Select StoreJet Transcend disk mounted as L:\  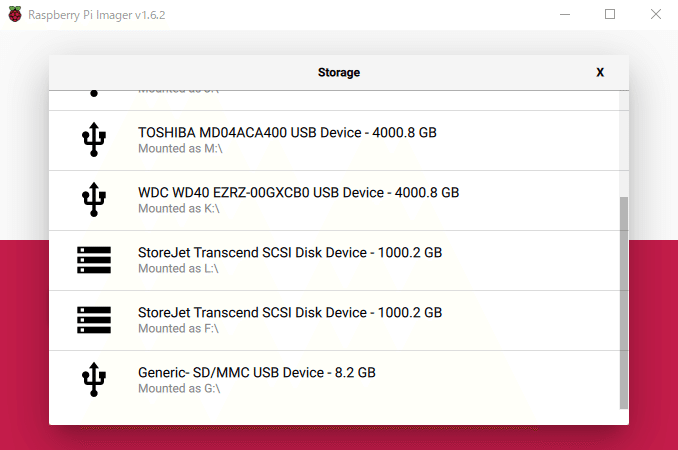click(x=334, y=261)
